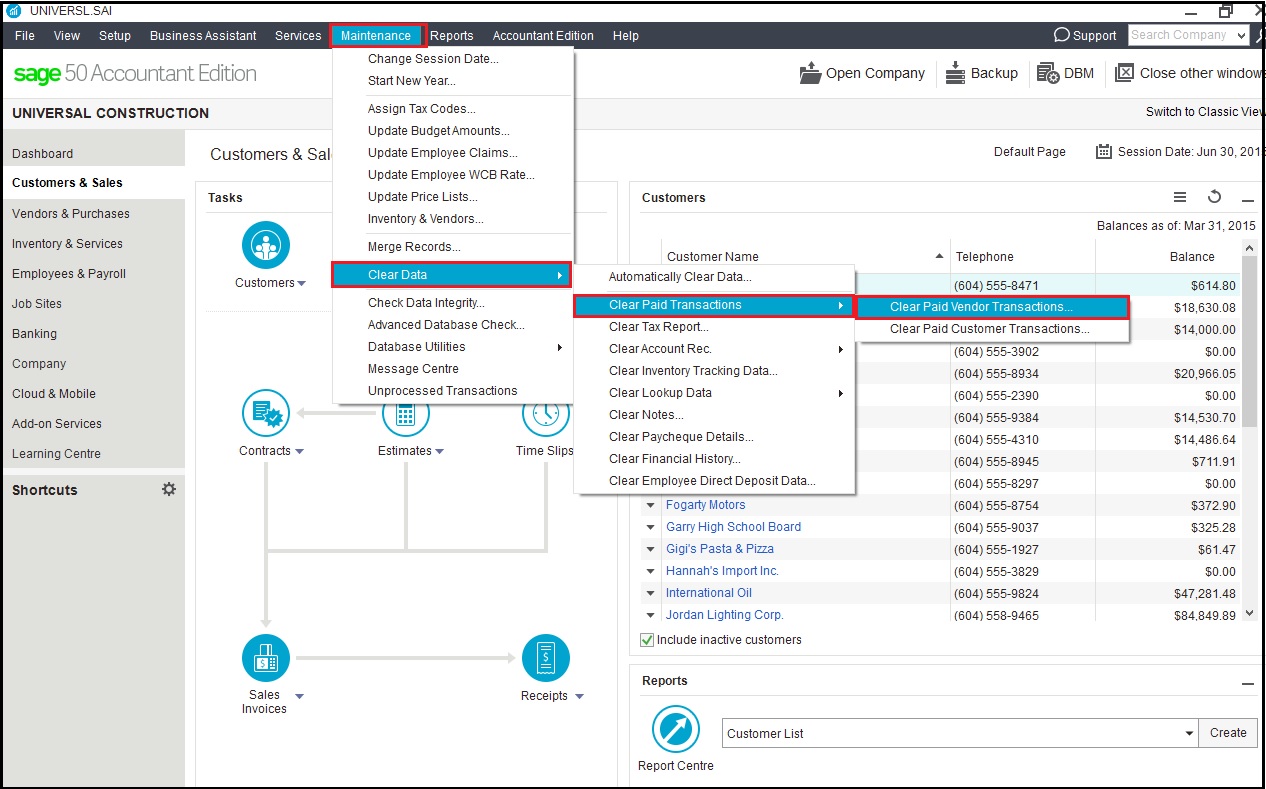Open Customers panel list options icon
Viewport: 1266px width, 789px height.
(x=1180, y=197)
